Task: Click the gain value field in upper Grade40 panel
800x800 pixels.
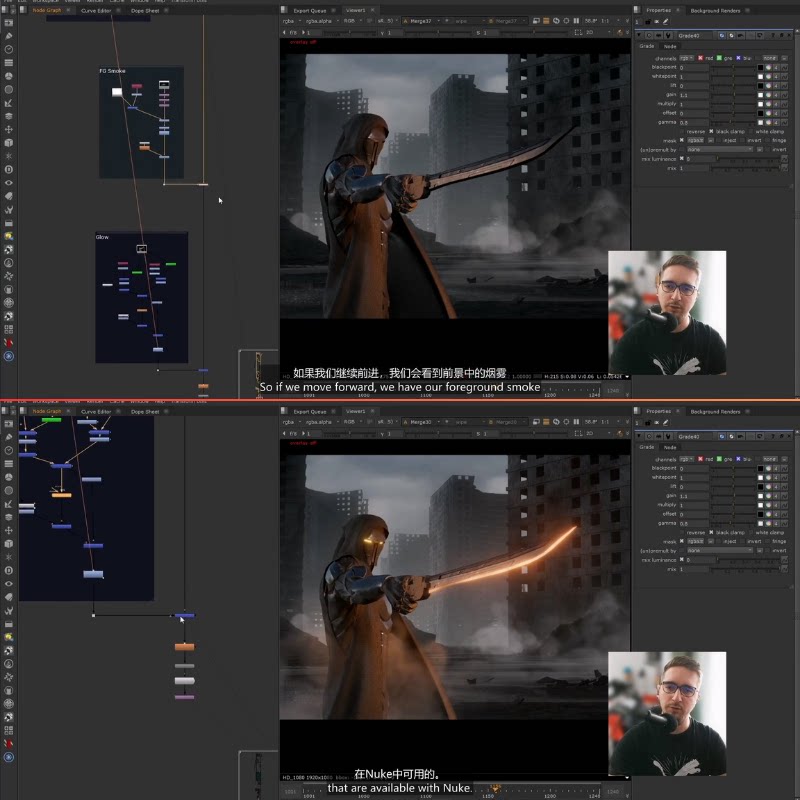Action: (x=694, y=95)
